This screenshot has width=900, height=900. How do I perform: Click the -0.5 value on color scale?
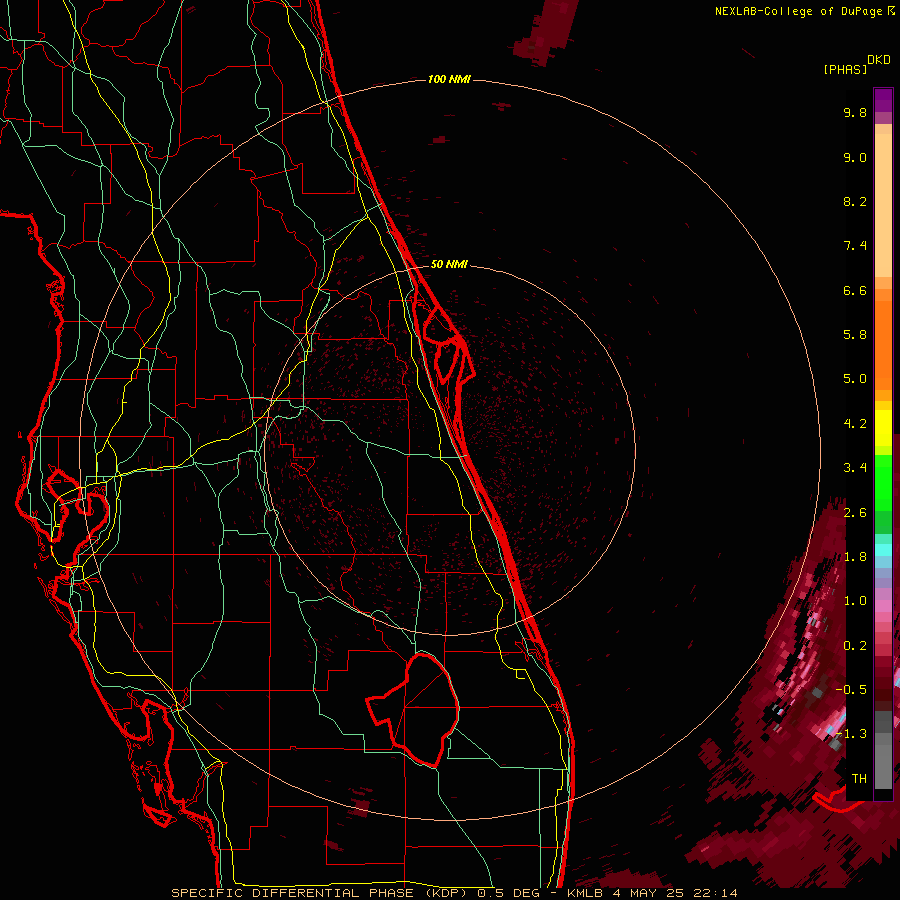pyautogui.click(x=851, y=690)
